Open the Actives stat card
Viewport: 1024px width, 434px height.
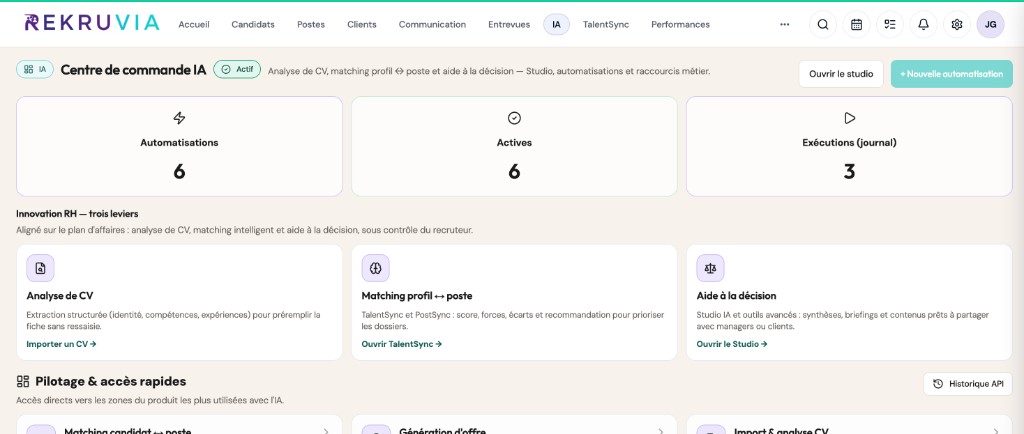[x=514, y=146]
